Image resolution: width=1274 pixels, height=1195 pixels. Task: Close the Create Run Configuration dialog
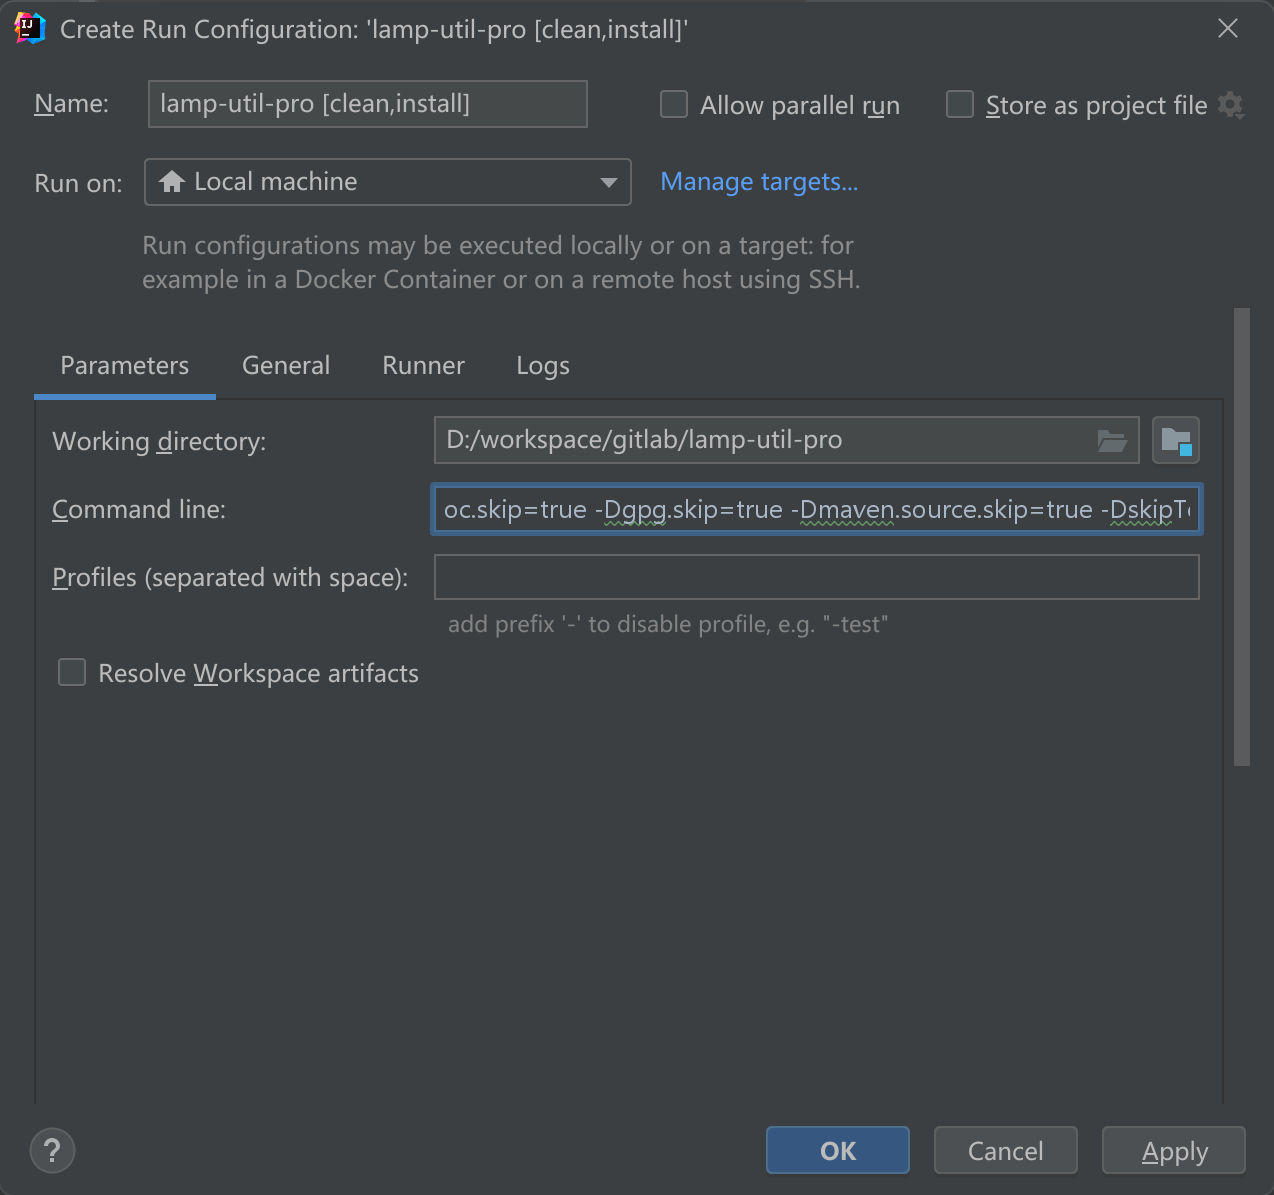[1228, 29]
